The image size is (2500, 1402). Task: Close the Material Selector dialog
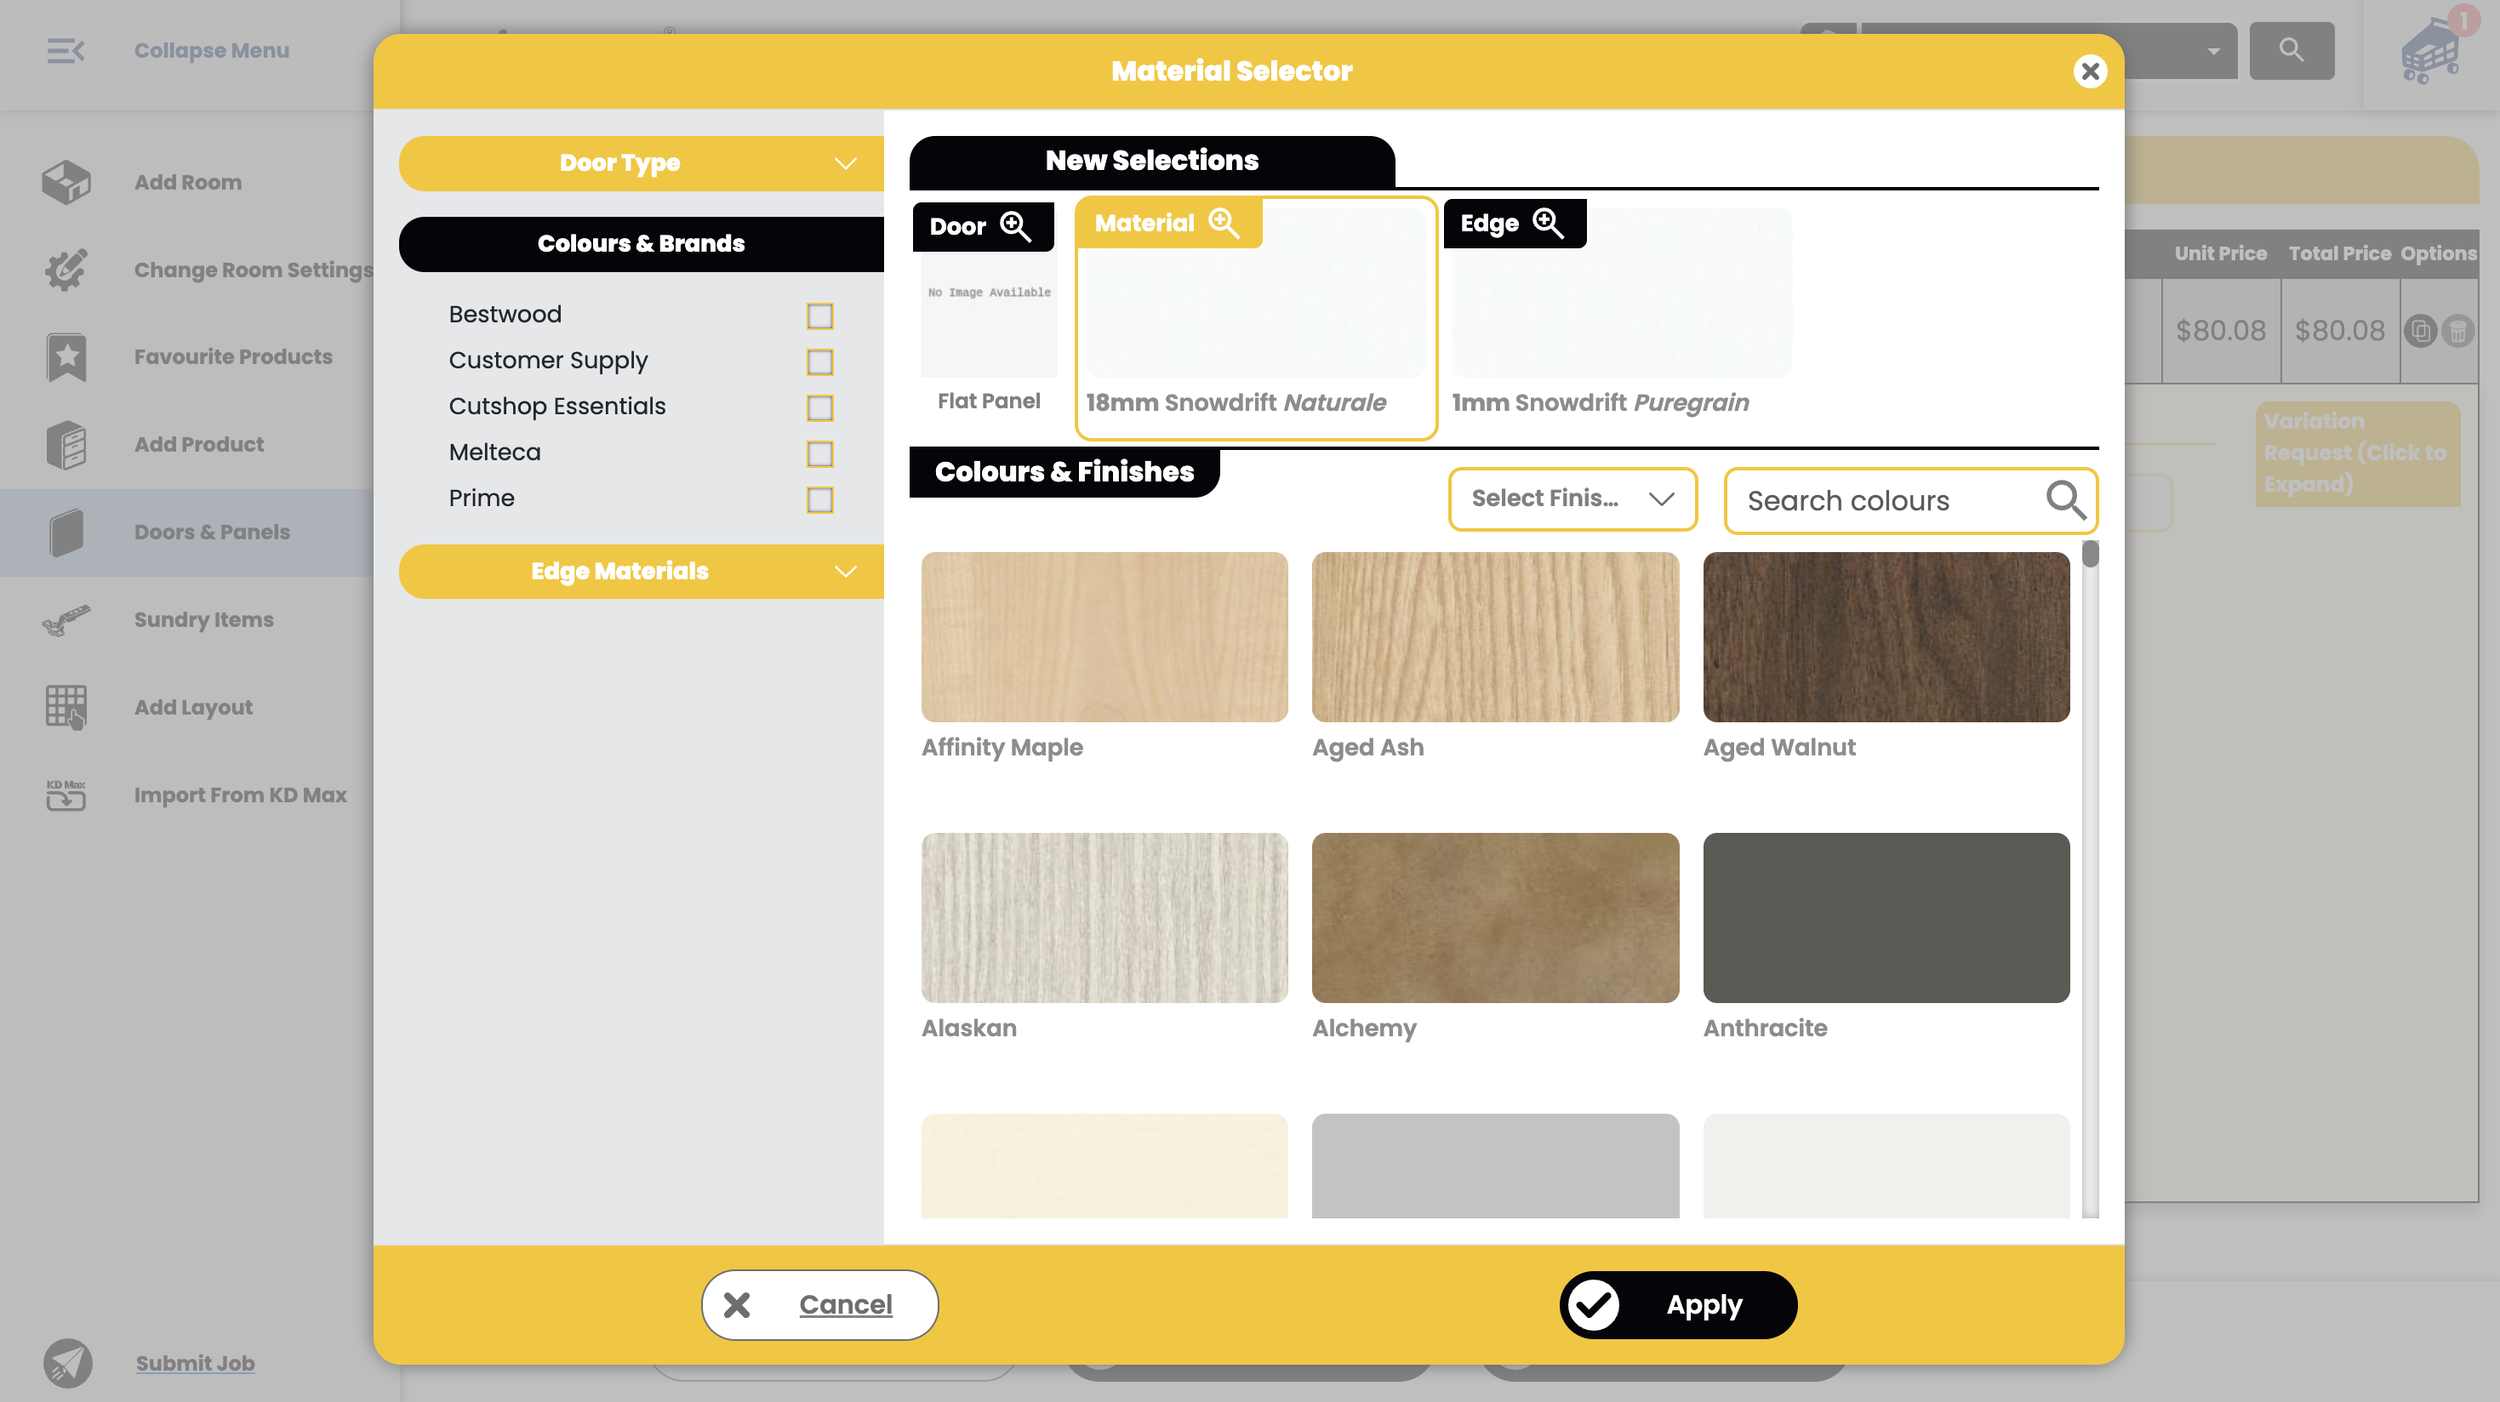click(x=2089, y=71)
